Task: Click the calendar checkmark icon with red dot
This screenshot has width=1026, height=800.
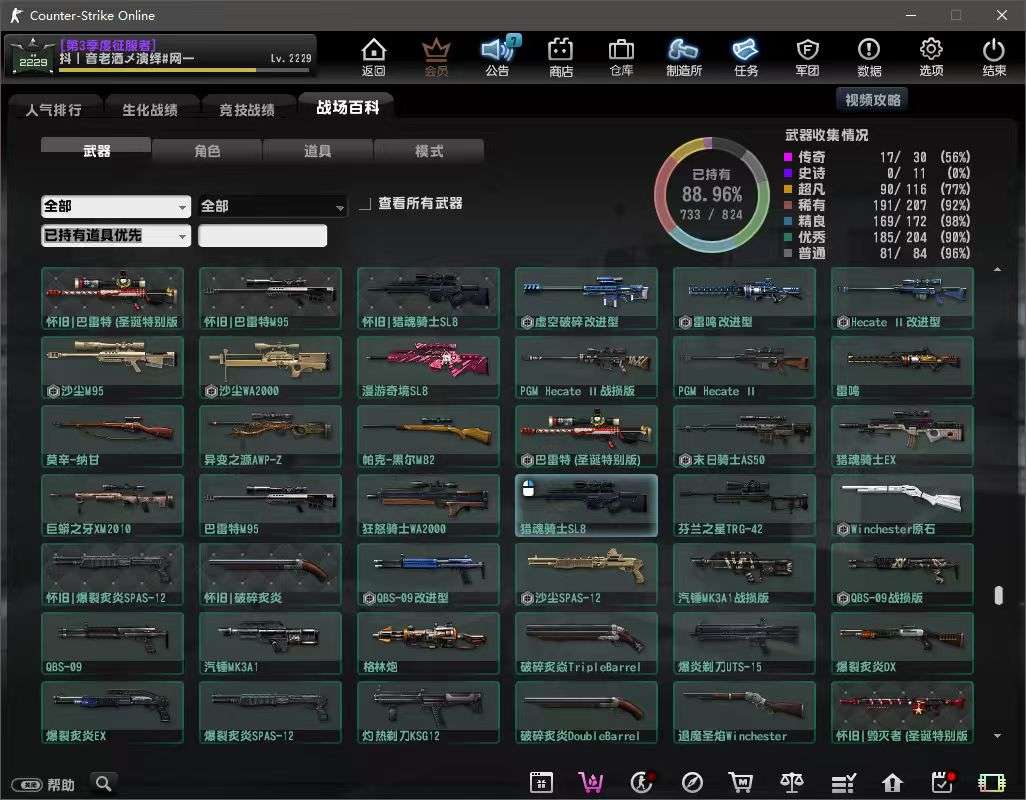Action: point(942,782)
